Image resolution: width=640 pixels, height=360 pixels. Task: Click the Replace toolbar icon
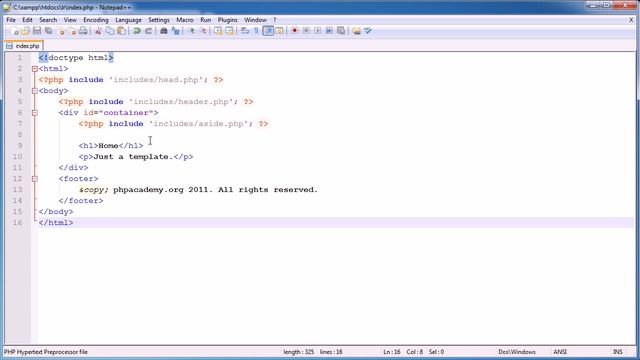point(176,31)
